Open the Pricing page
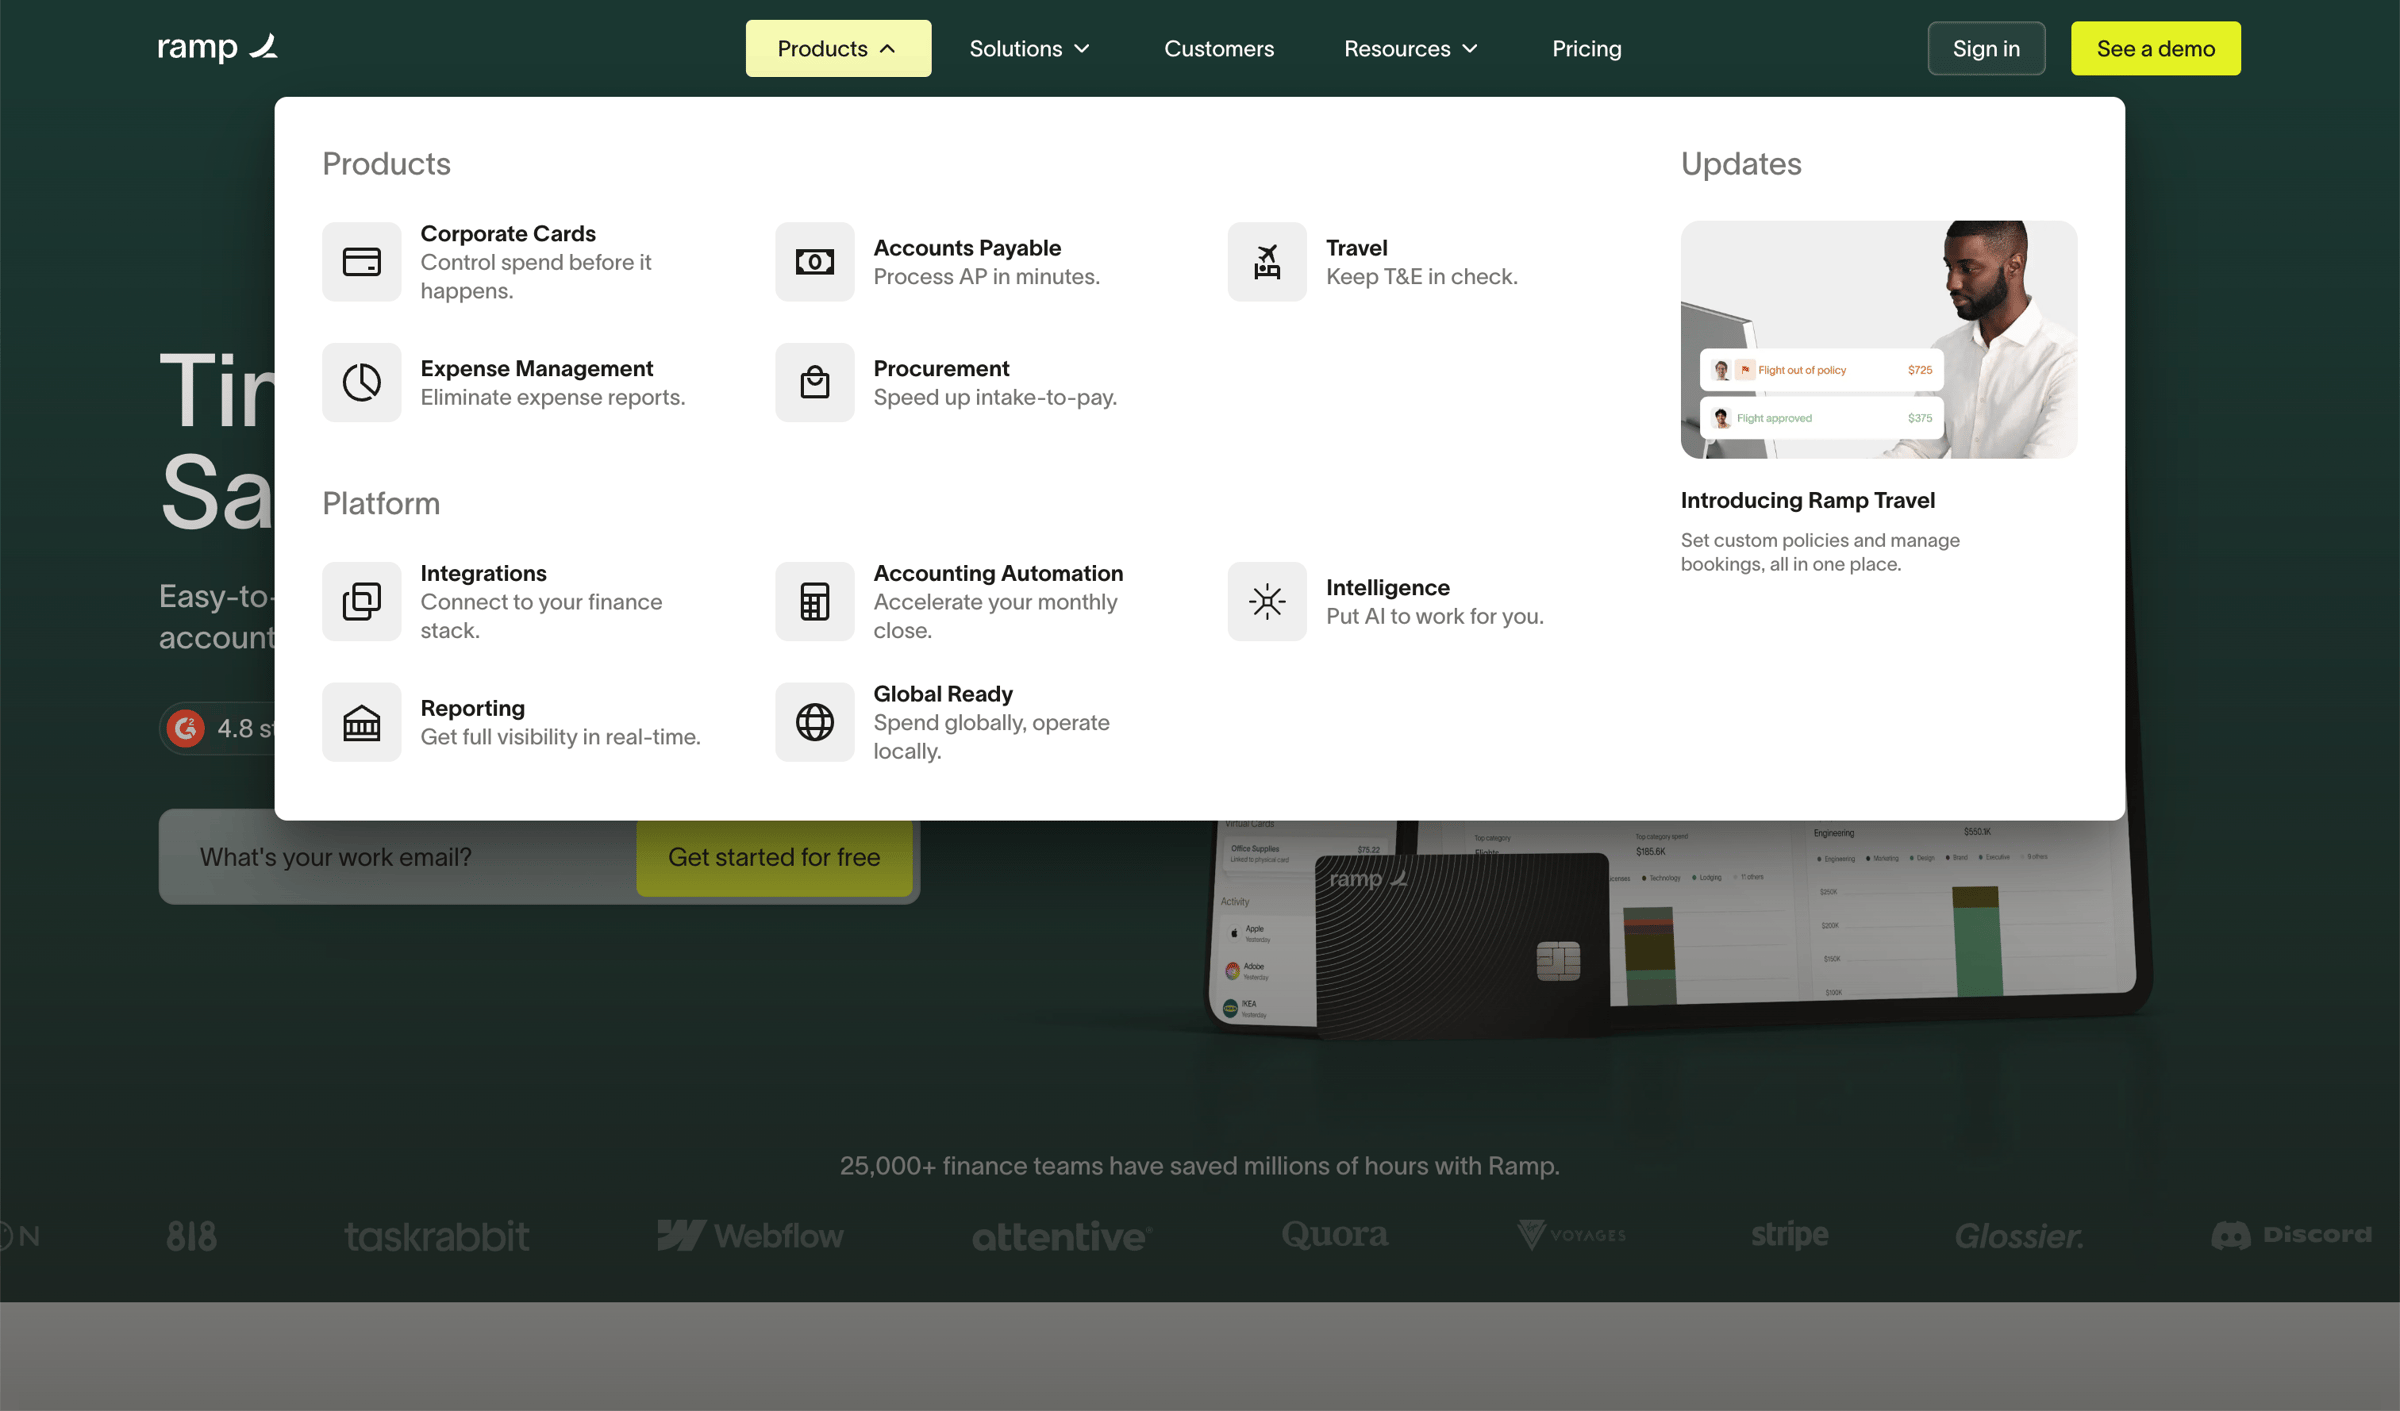The width and height of the screenshot is (2400, 1411). click(x=1586, y=48)
